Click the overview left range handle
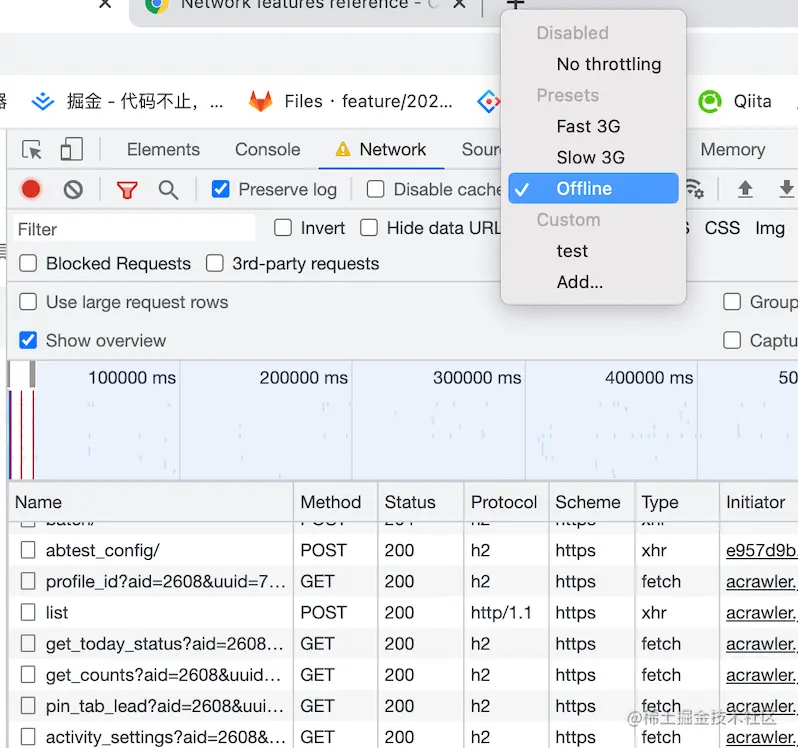 click(9, 374)
